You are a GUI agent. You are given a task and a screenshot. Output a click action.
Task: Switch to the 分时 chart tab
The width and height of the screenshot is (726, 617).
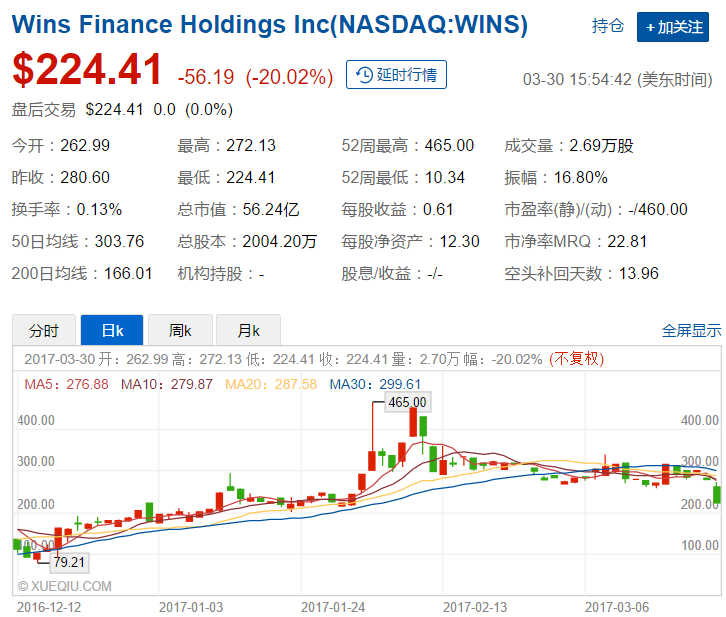44,330
